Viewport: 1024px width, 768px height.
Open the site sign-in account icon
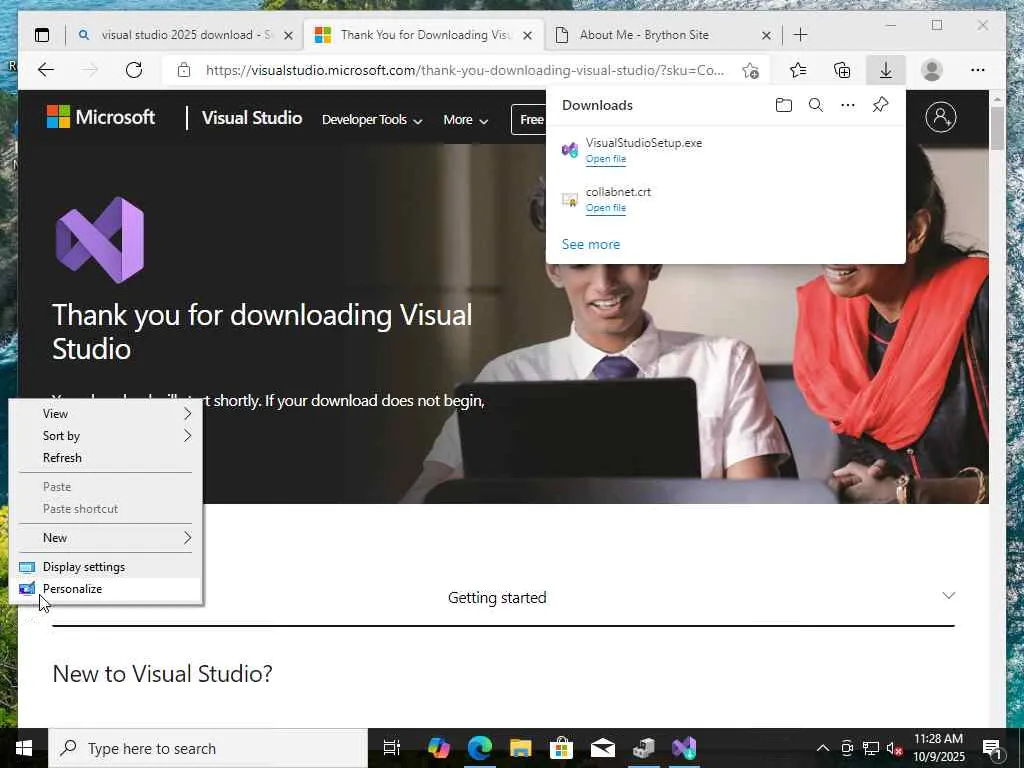[x=940, y=118]
